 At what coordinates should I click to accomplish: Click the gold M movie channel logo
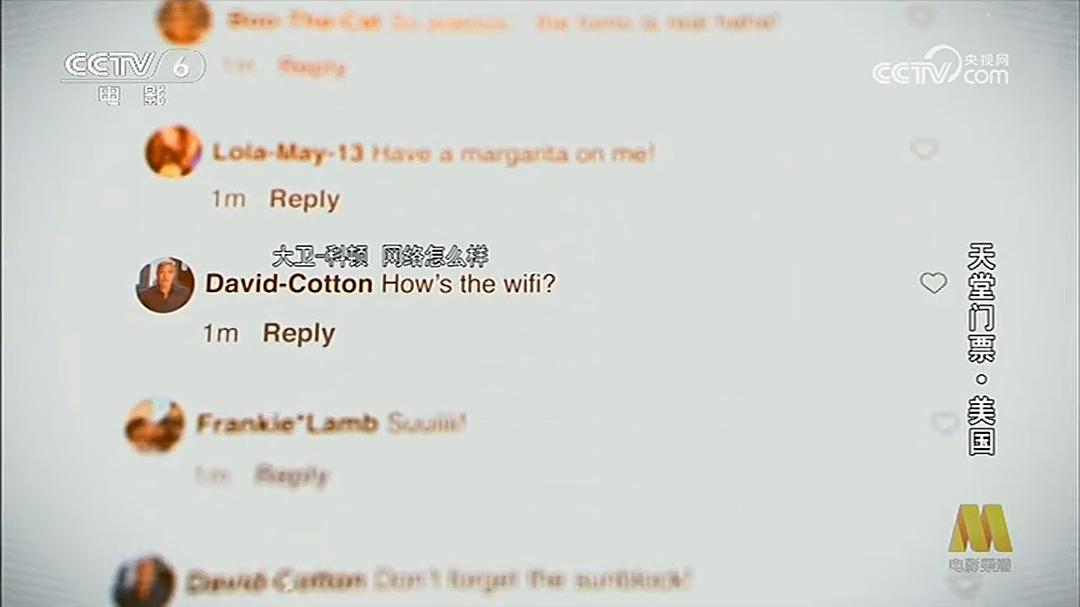click(981, 537)
